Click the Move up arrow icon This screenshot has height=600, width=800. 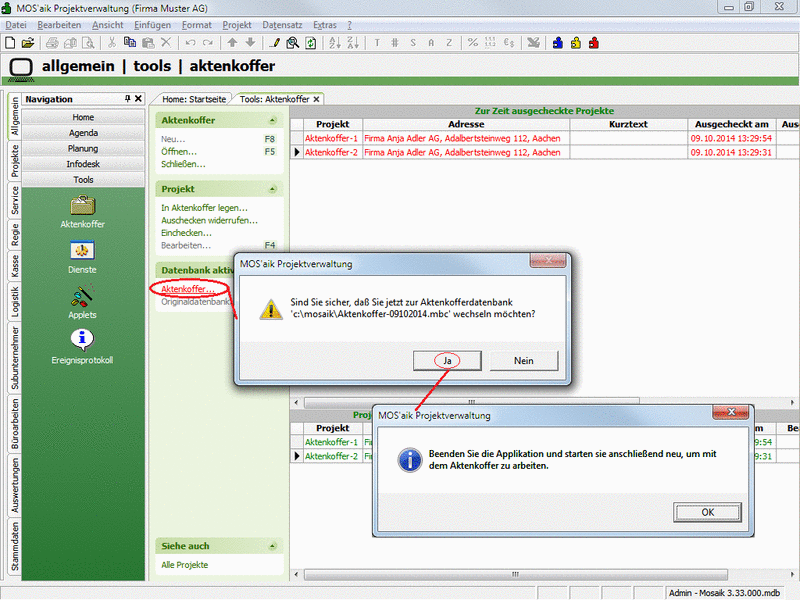232,43
